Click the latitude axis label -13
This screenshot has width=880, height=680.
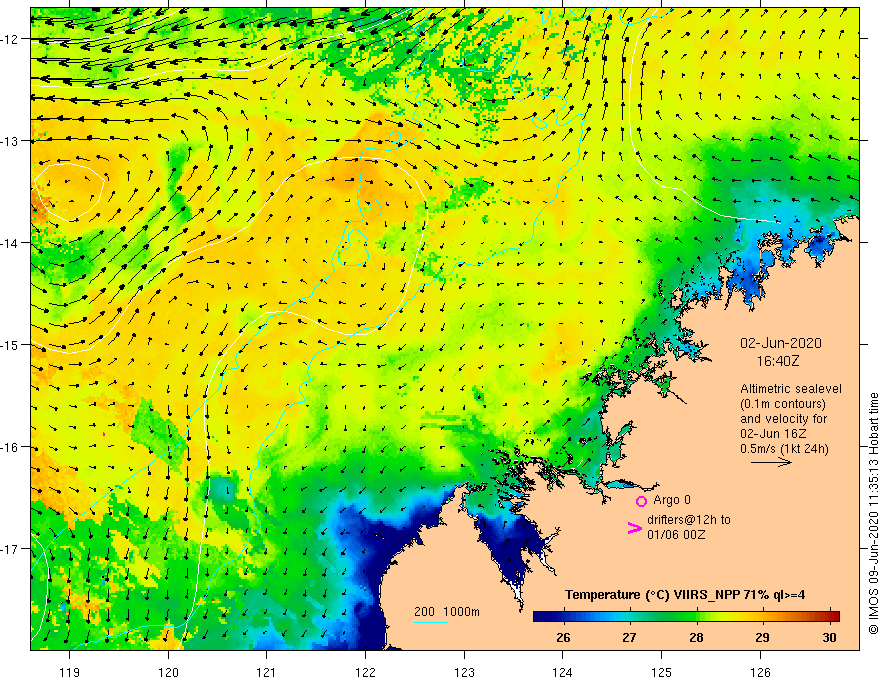(10, 141)
